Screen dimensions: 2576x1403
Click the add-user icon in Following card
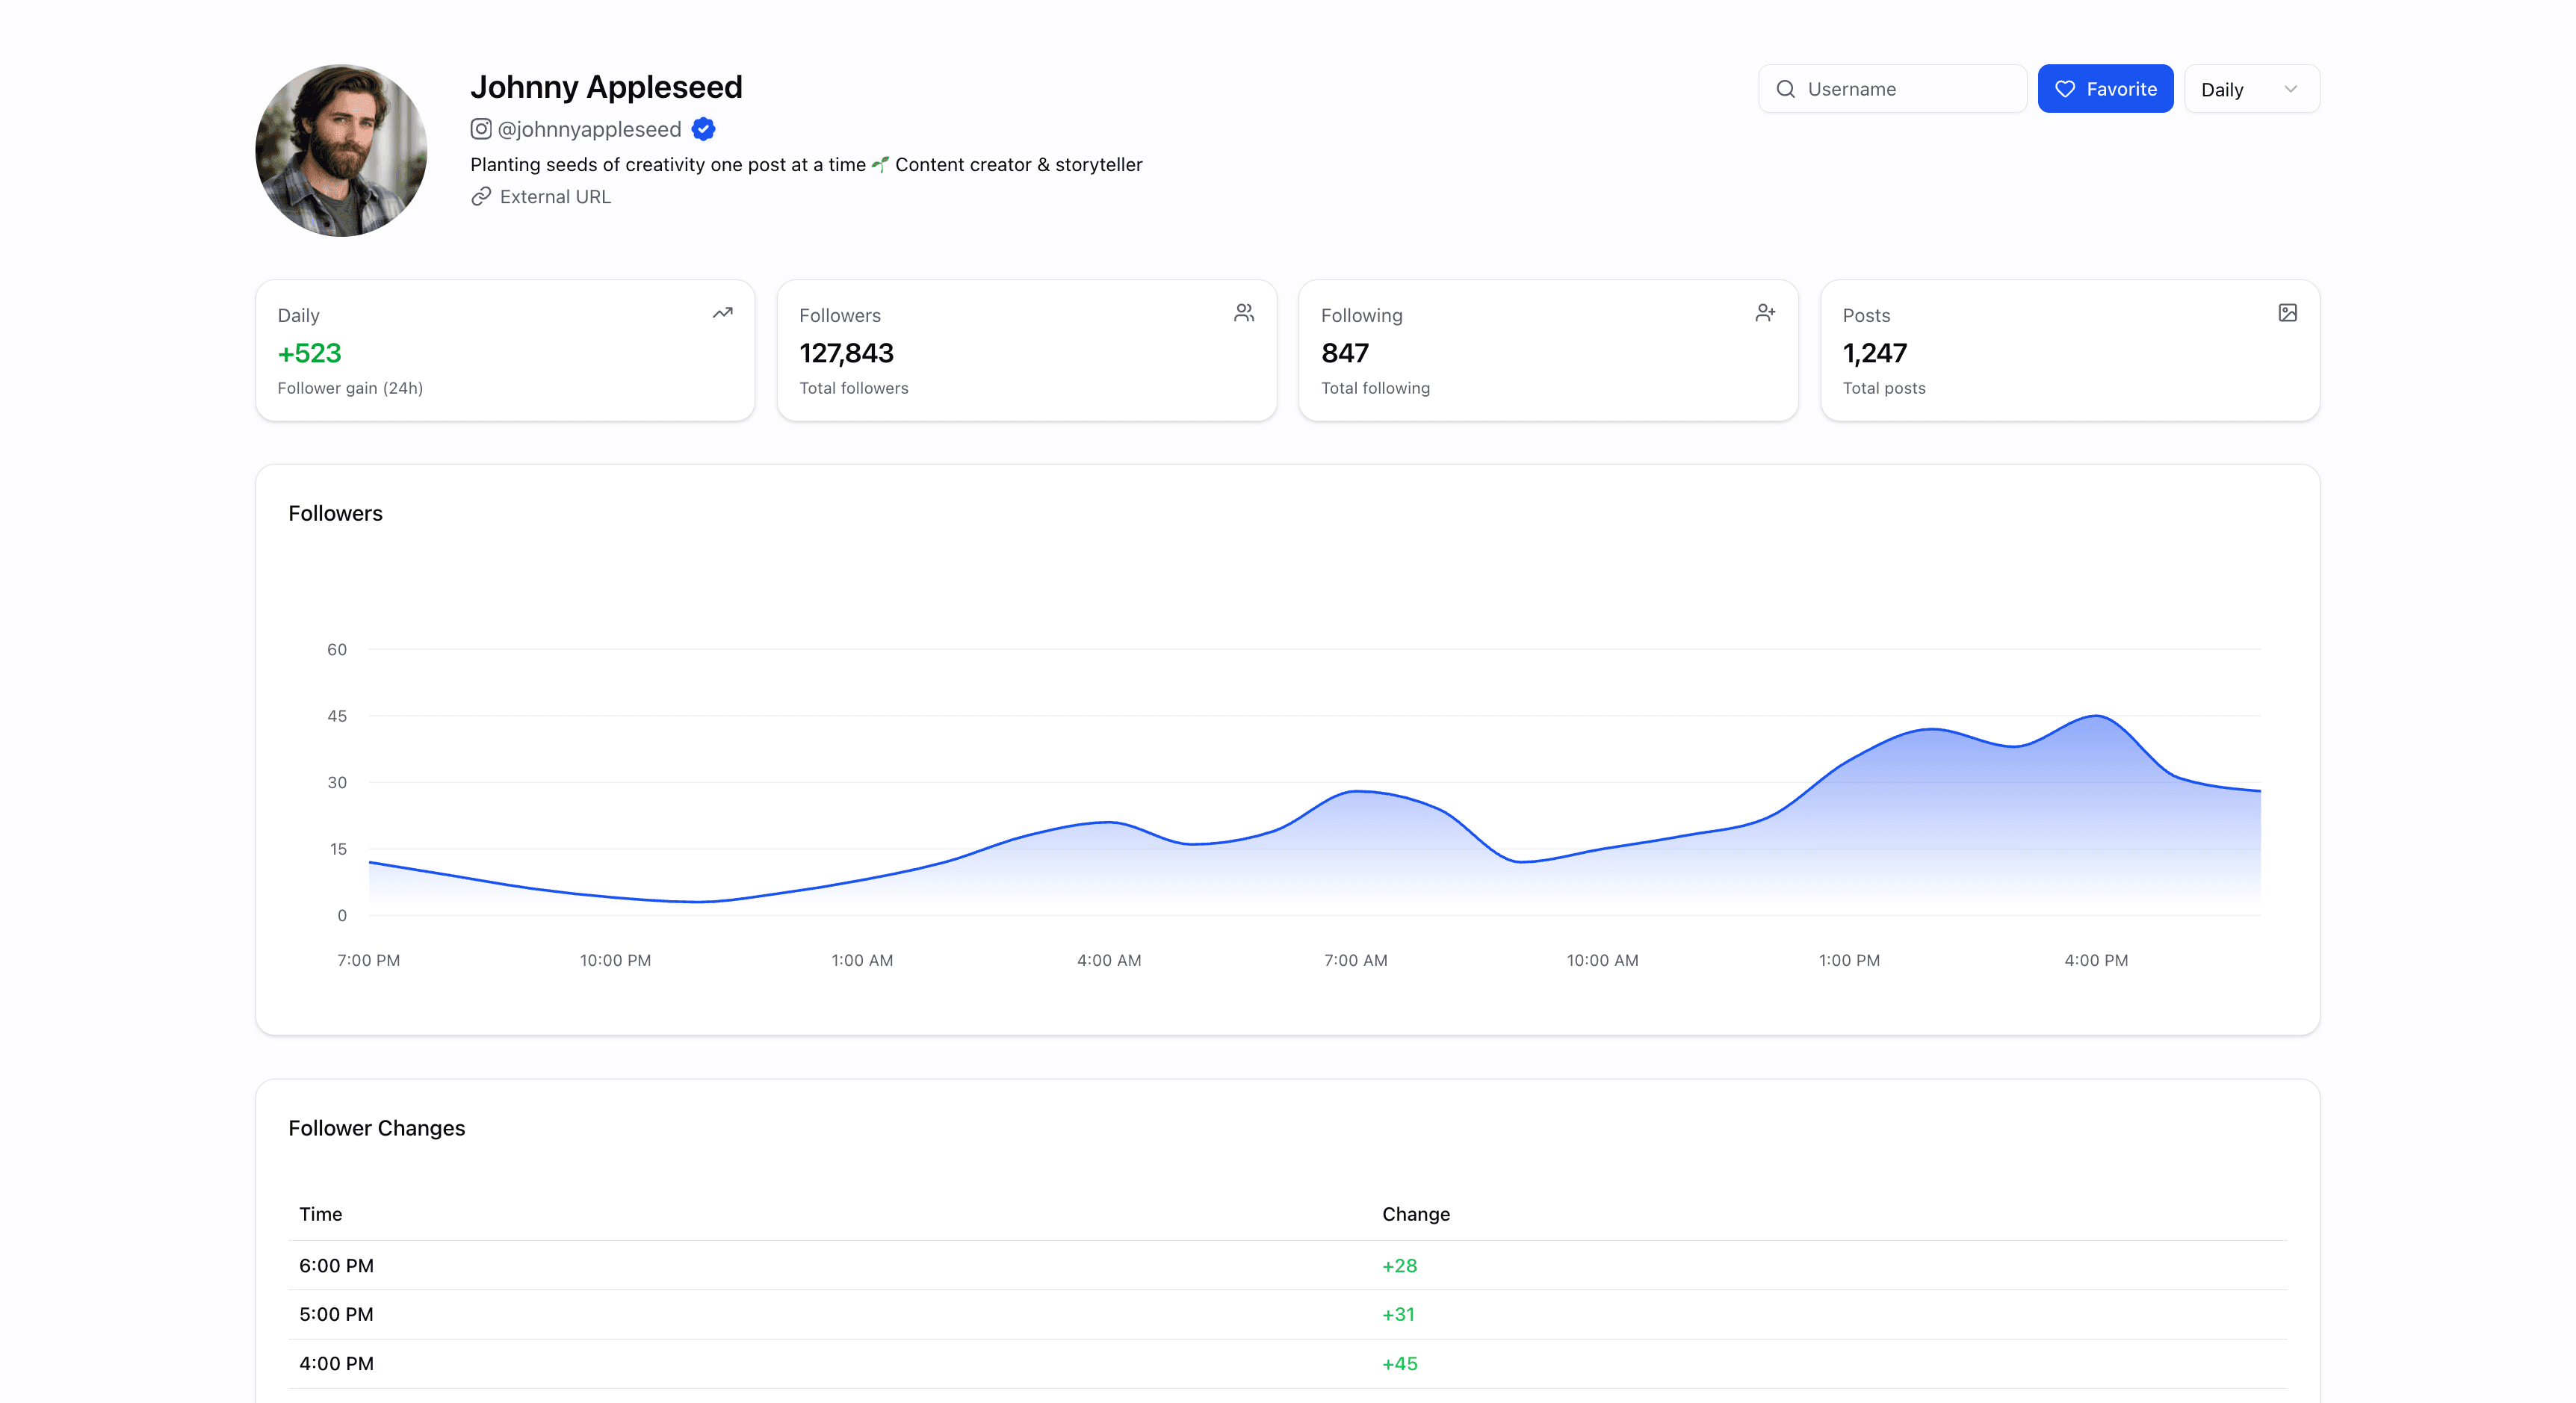click(x=1765, y=313)
